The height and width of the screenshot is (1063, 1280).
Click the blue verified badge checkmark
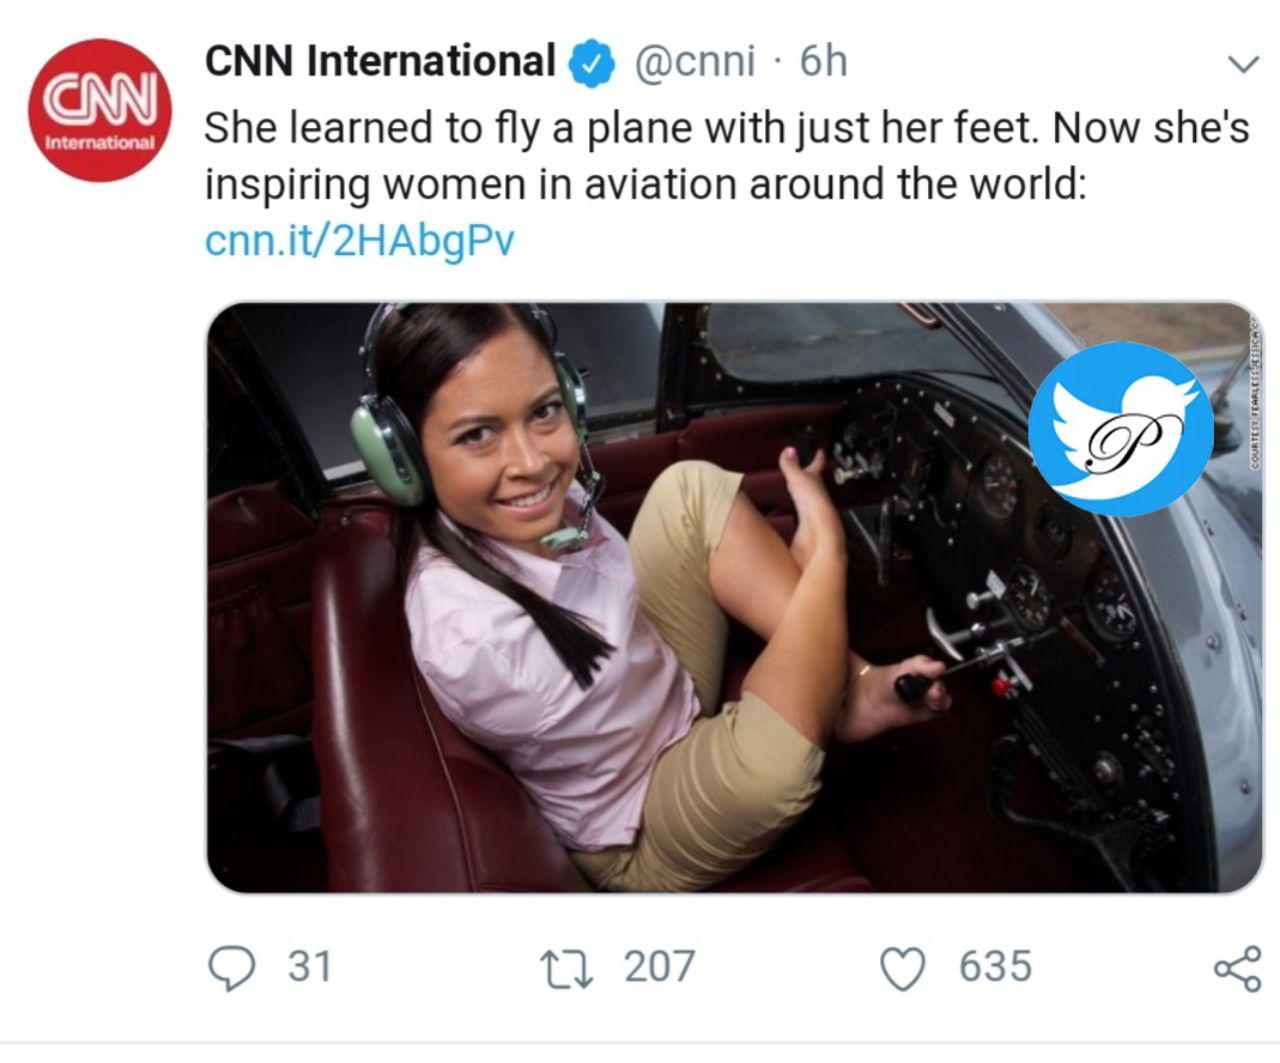click(x=589, y=63)
